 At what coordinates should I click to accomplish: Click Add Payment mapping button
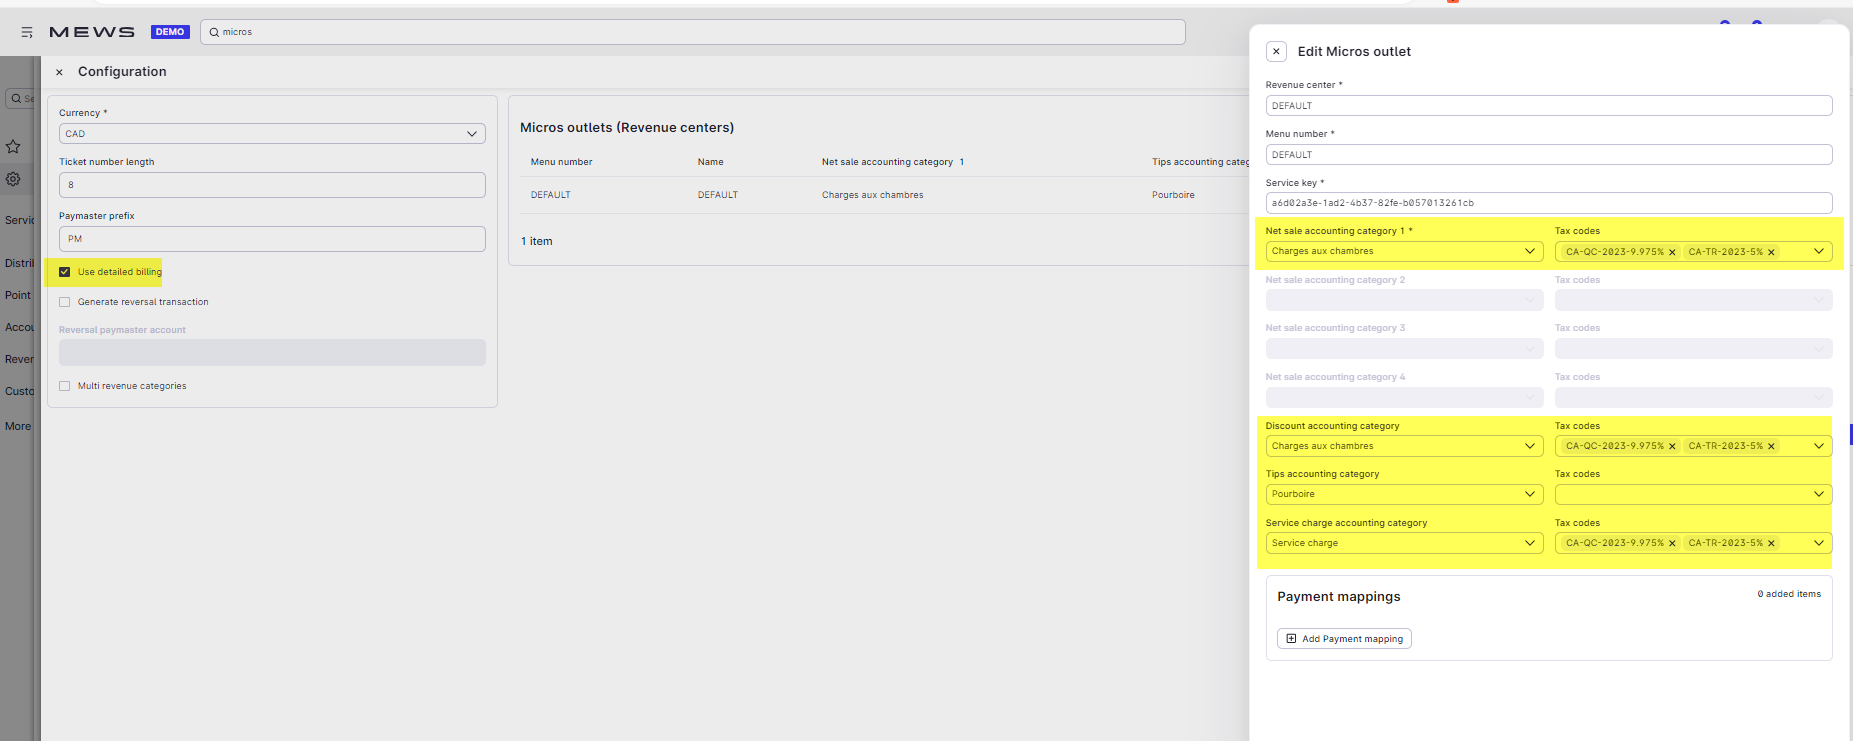[1344, 639]
